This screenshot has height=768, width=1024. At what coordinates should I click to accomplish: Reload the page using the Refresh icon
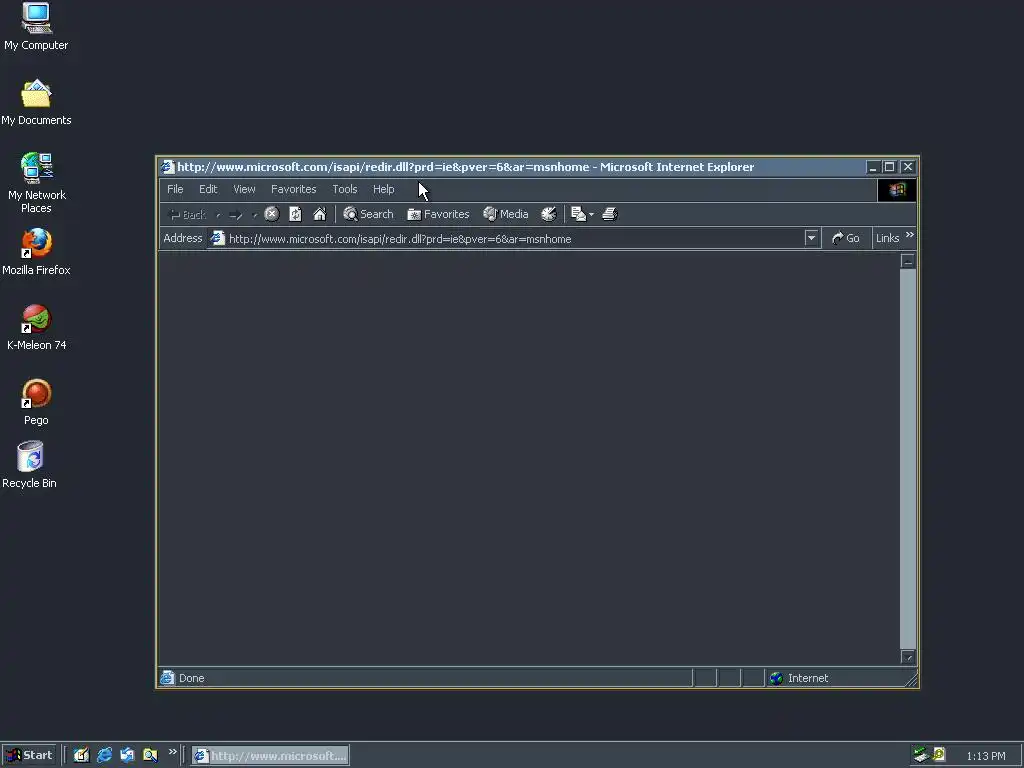(295, 214)
